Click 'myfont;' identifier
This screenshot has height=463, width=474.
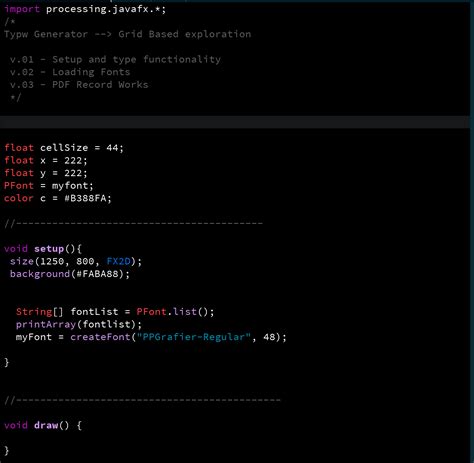tap(73, 186)
